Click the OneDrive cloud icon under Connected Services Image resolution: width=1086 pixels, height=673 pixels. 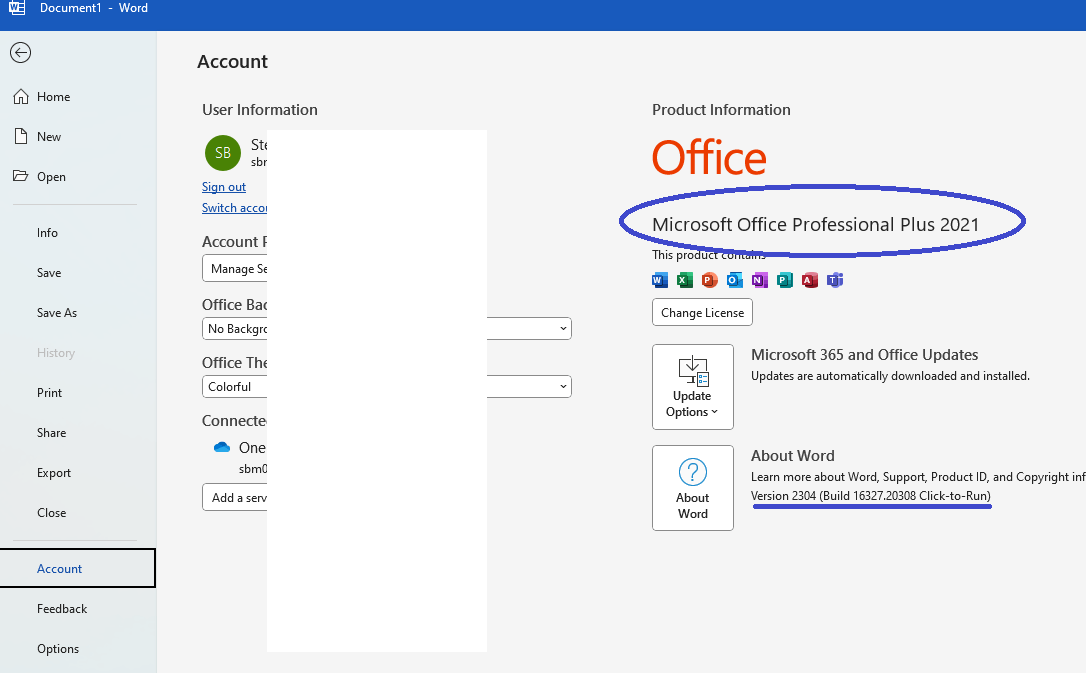222,447
